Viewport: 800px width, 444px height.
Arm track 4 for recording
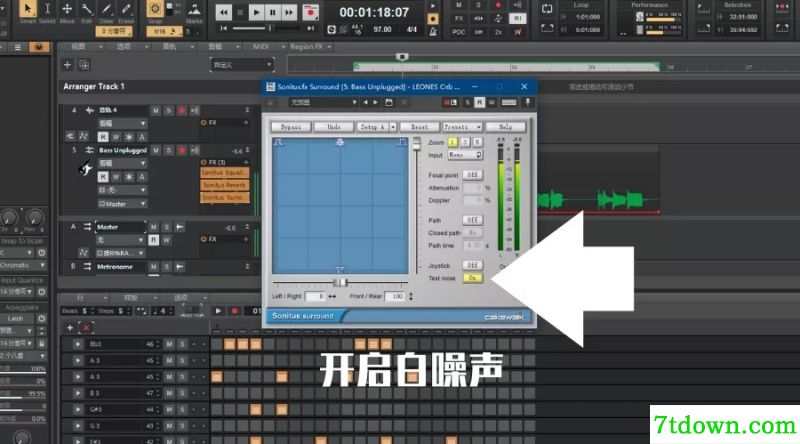click(x=181, y=110)
